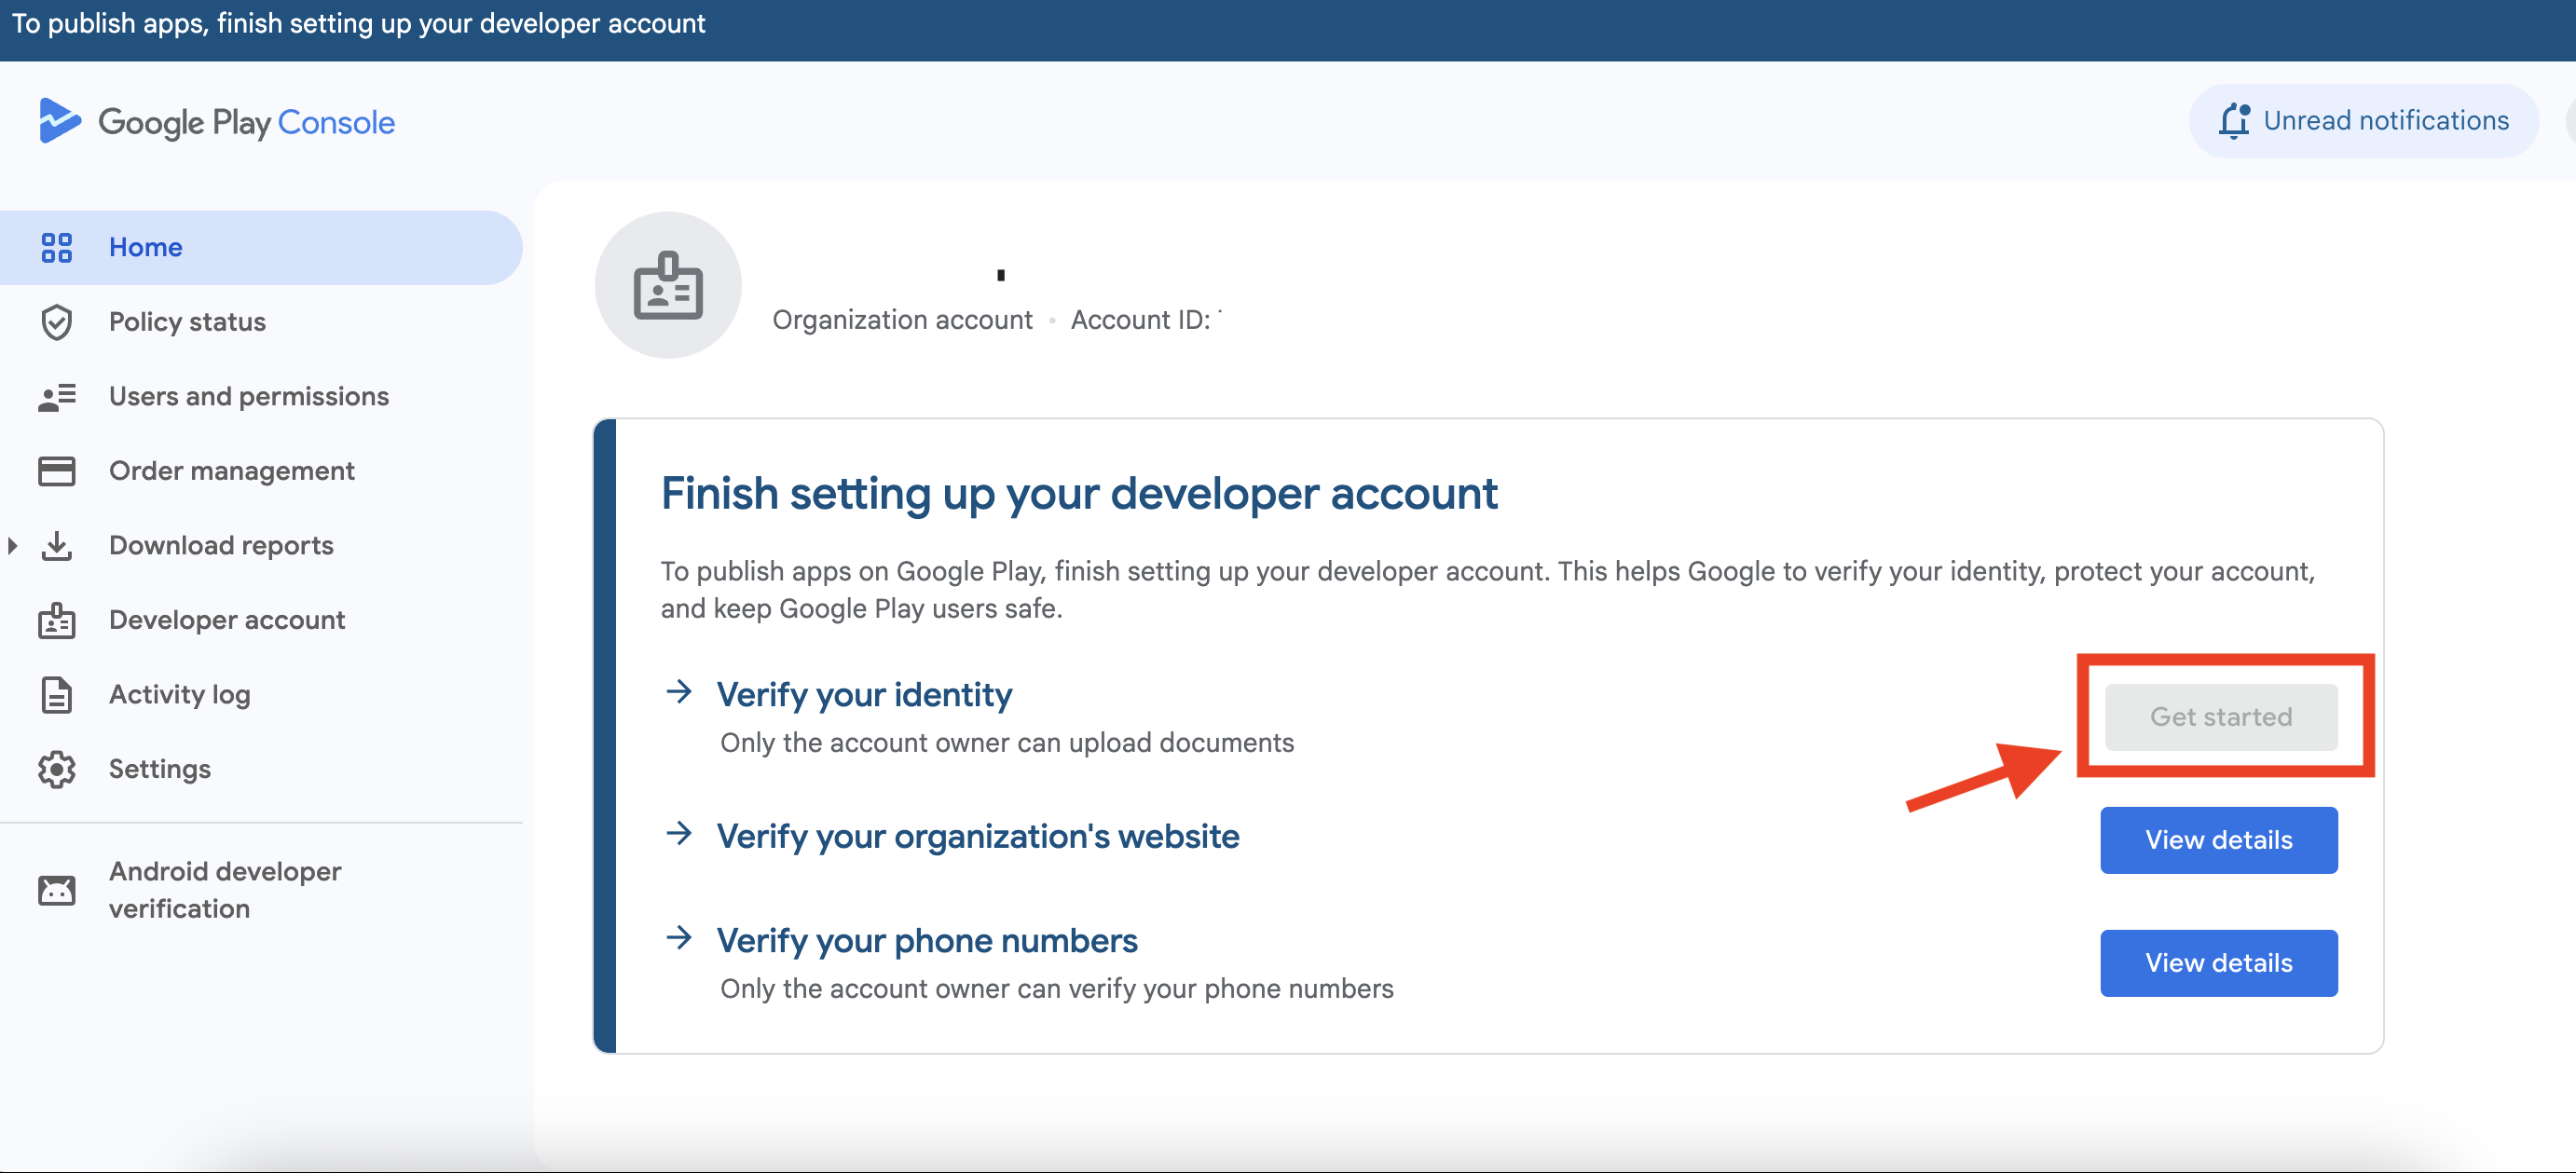Expand the Download reports tree arrow
This screenshot has height=1173, width=2576.
point(13,546)
